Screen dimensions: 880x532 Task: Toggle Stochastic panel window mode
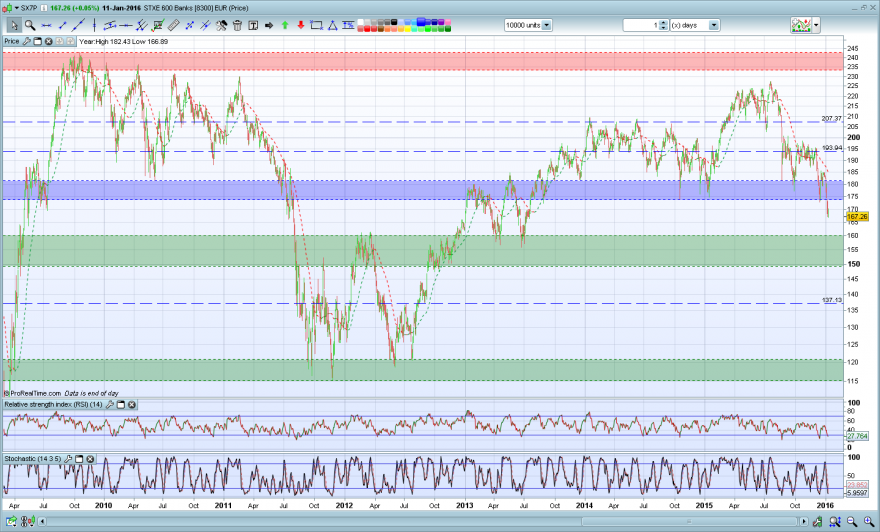79,459
